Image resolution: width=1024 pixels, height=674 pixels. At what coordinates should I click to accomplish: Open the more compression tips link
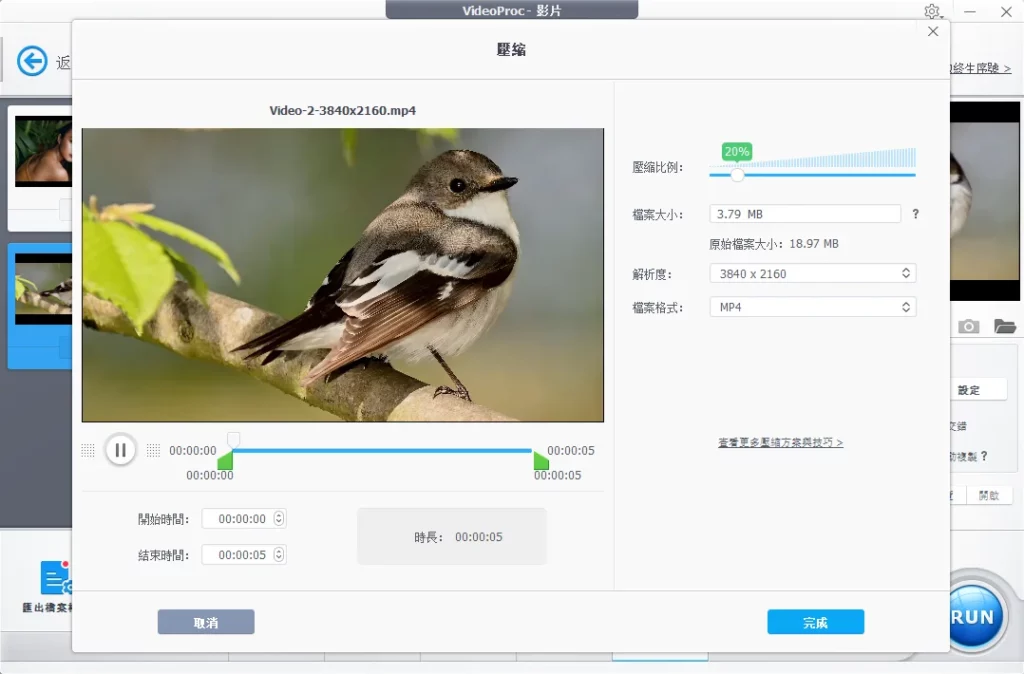click(x=780, y=442)
